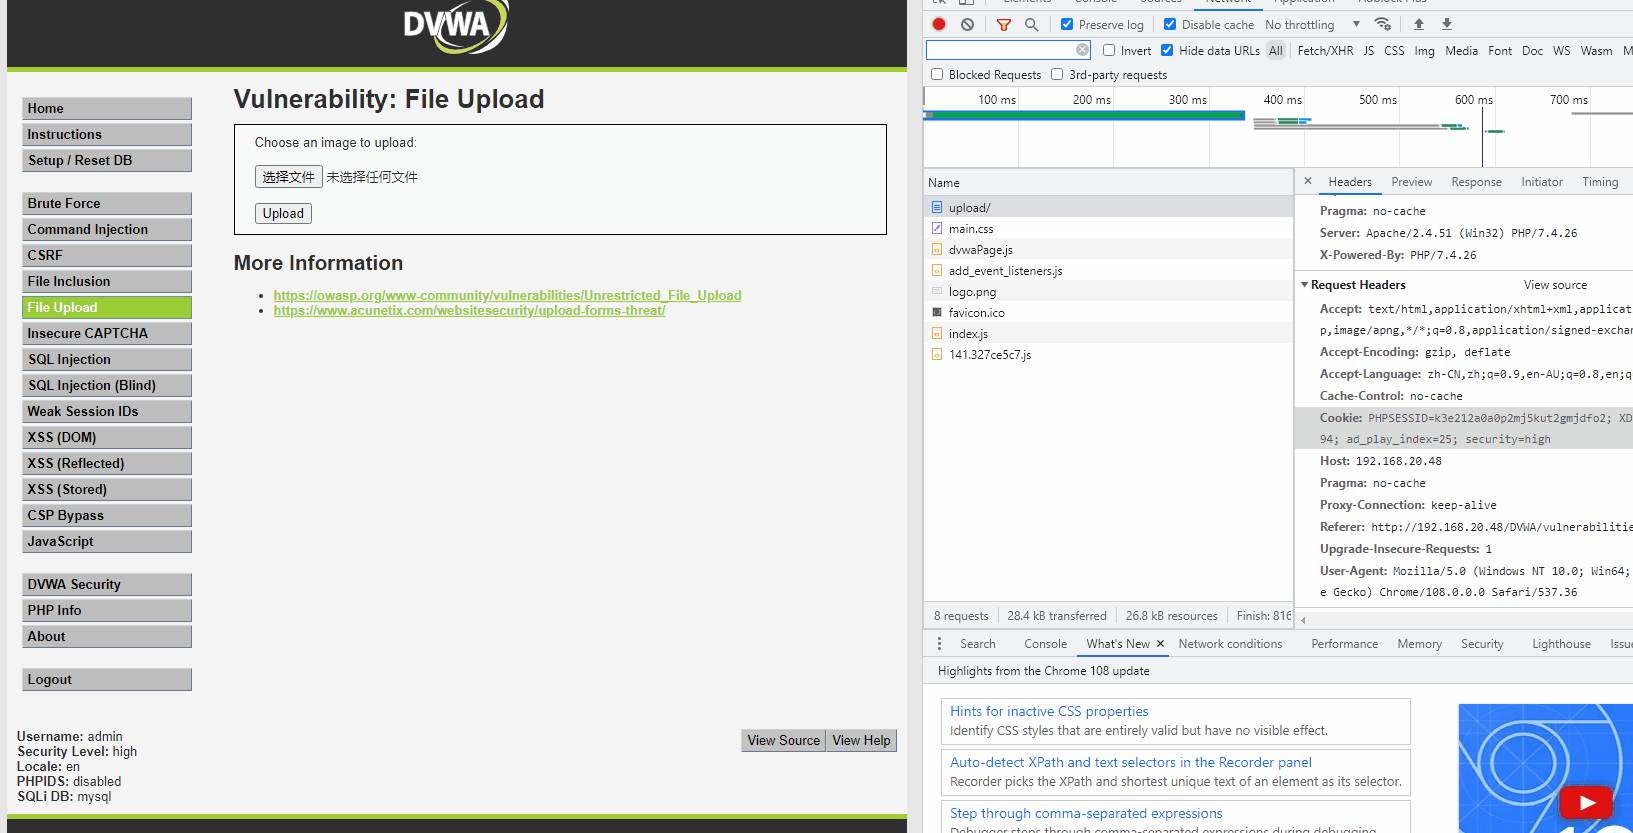Open the Network conditions drawer tab
Screen dimensions: 1633x833
click(x=1230, y=644)
